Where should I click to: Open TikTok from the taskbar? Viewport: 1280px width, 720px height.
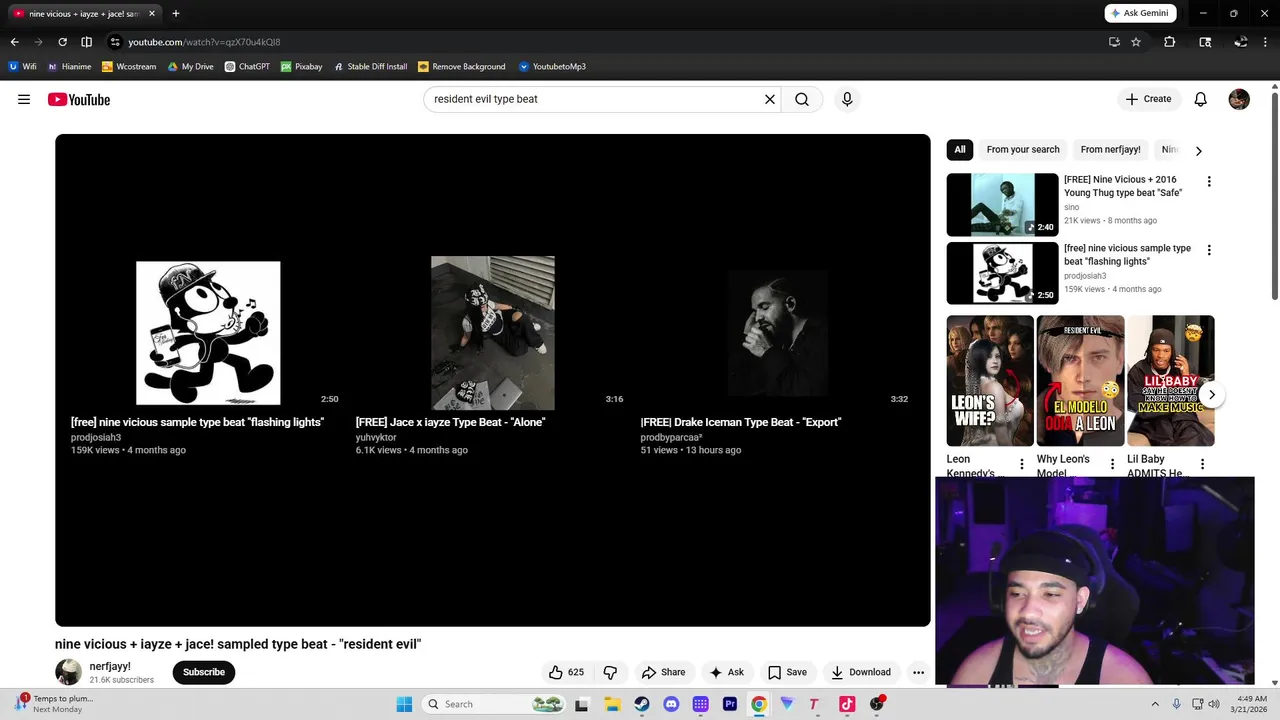pyautogui.click(x=847, y=704)
